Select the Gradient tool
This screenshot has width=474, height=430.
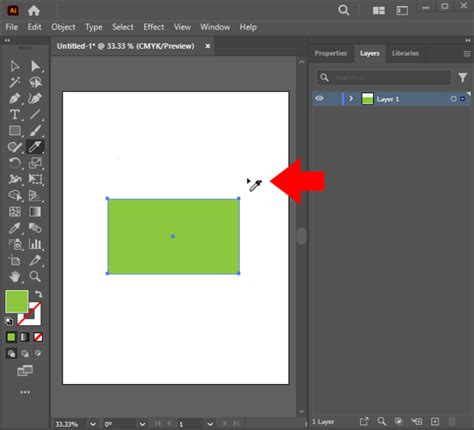click(35, 212)
